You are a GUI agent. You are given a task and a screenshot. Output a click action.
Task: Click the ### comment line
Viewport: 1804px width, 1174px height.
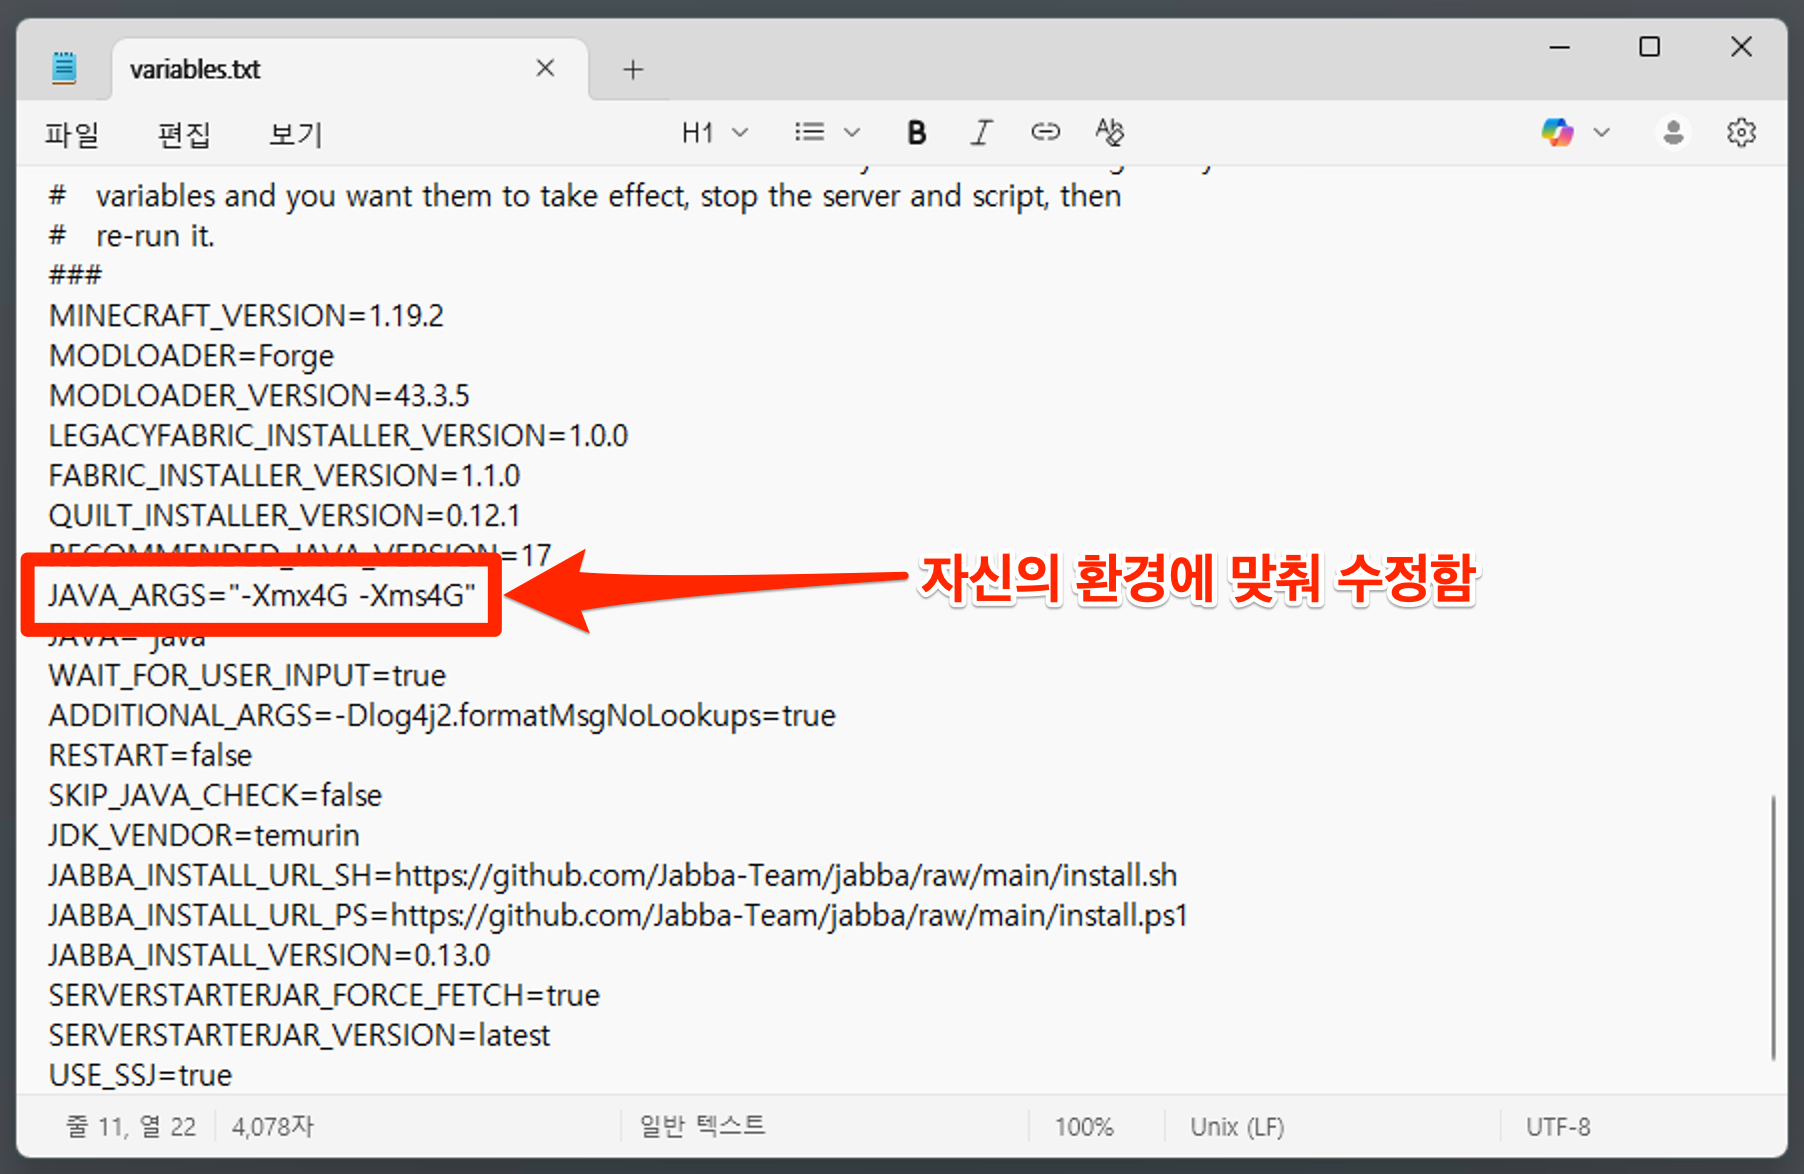[x=75, y=275]
